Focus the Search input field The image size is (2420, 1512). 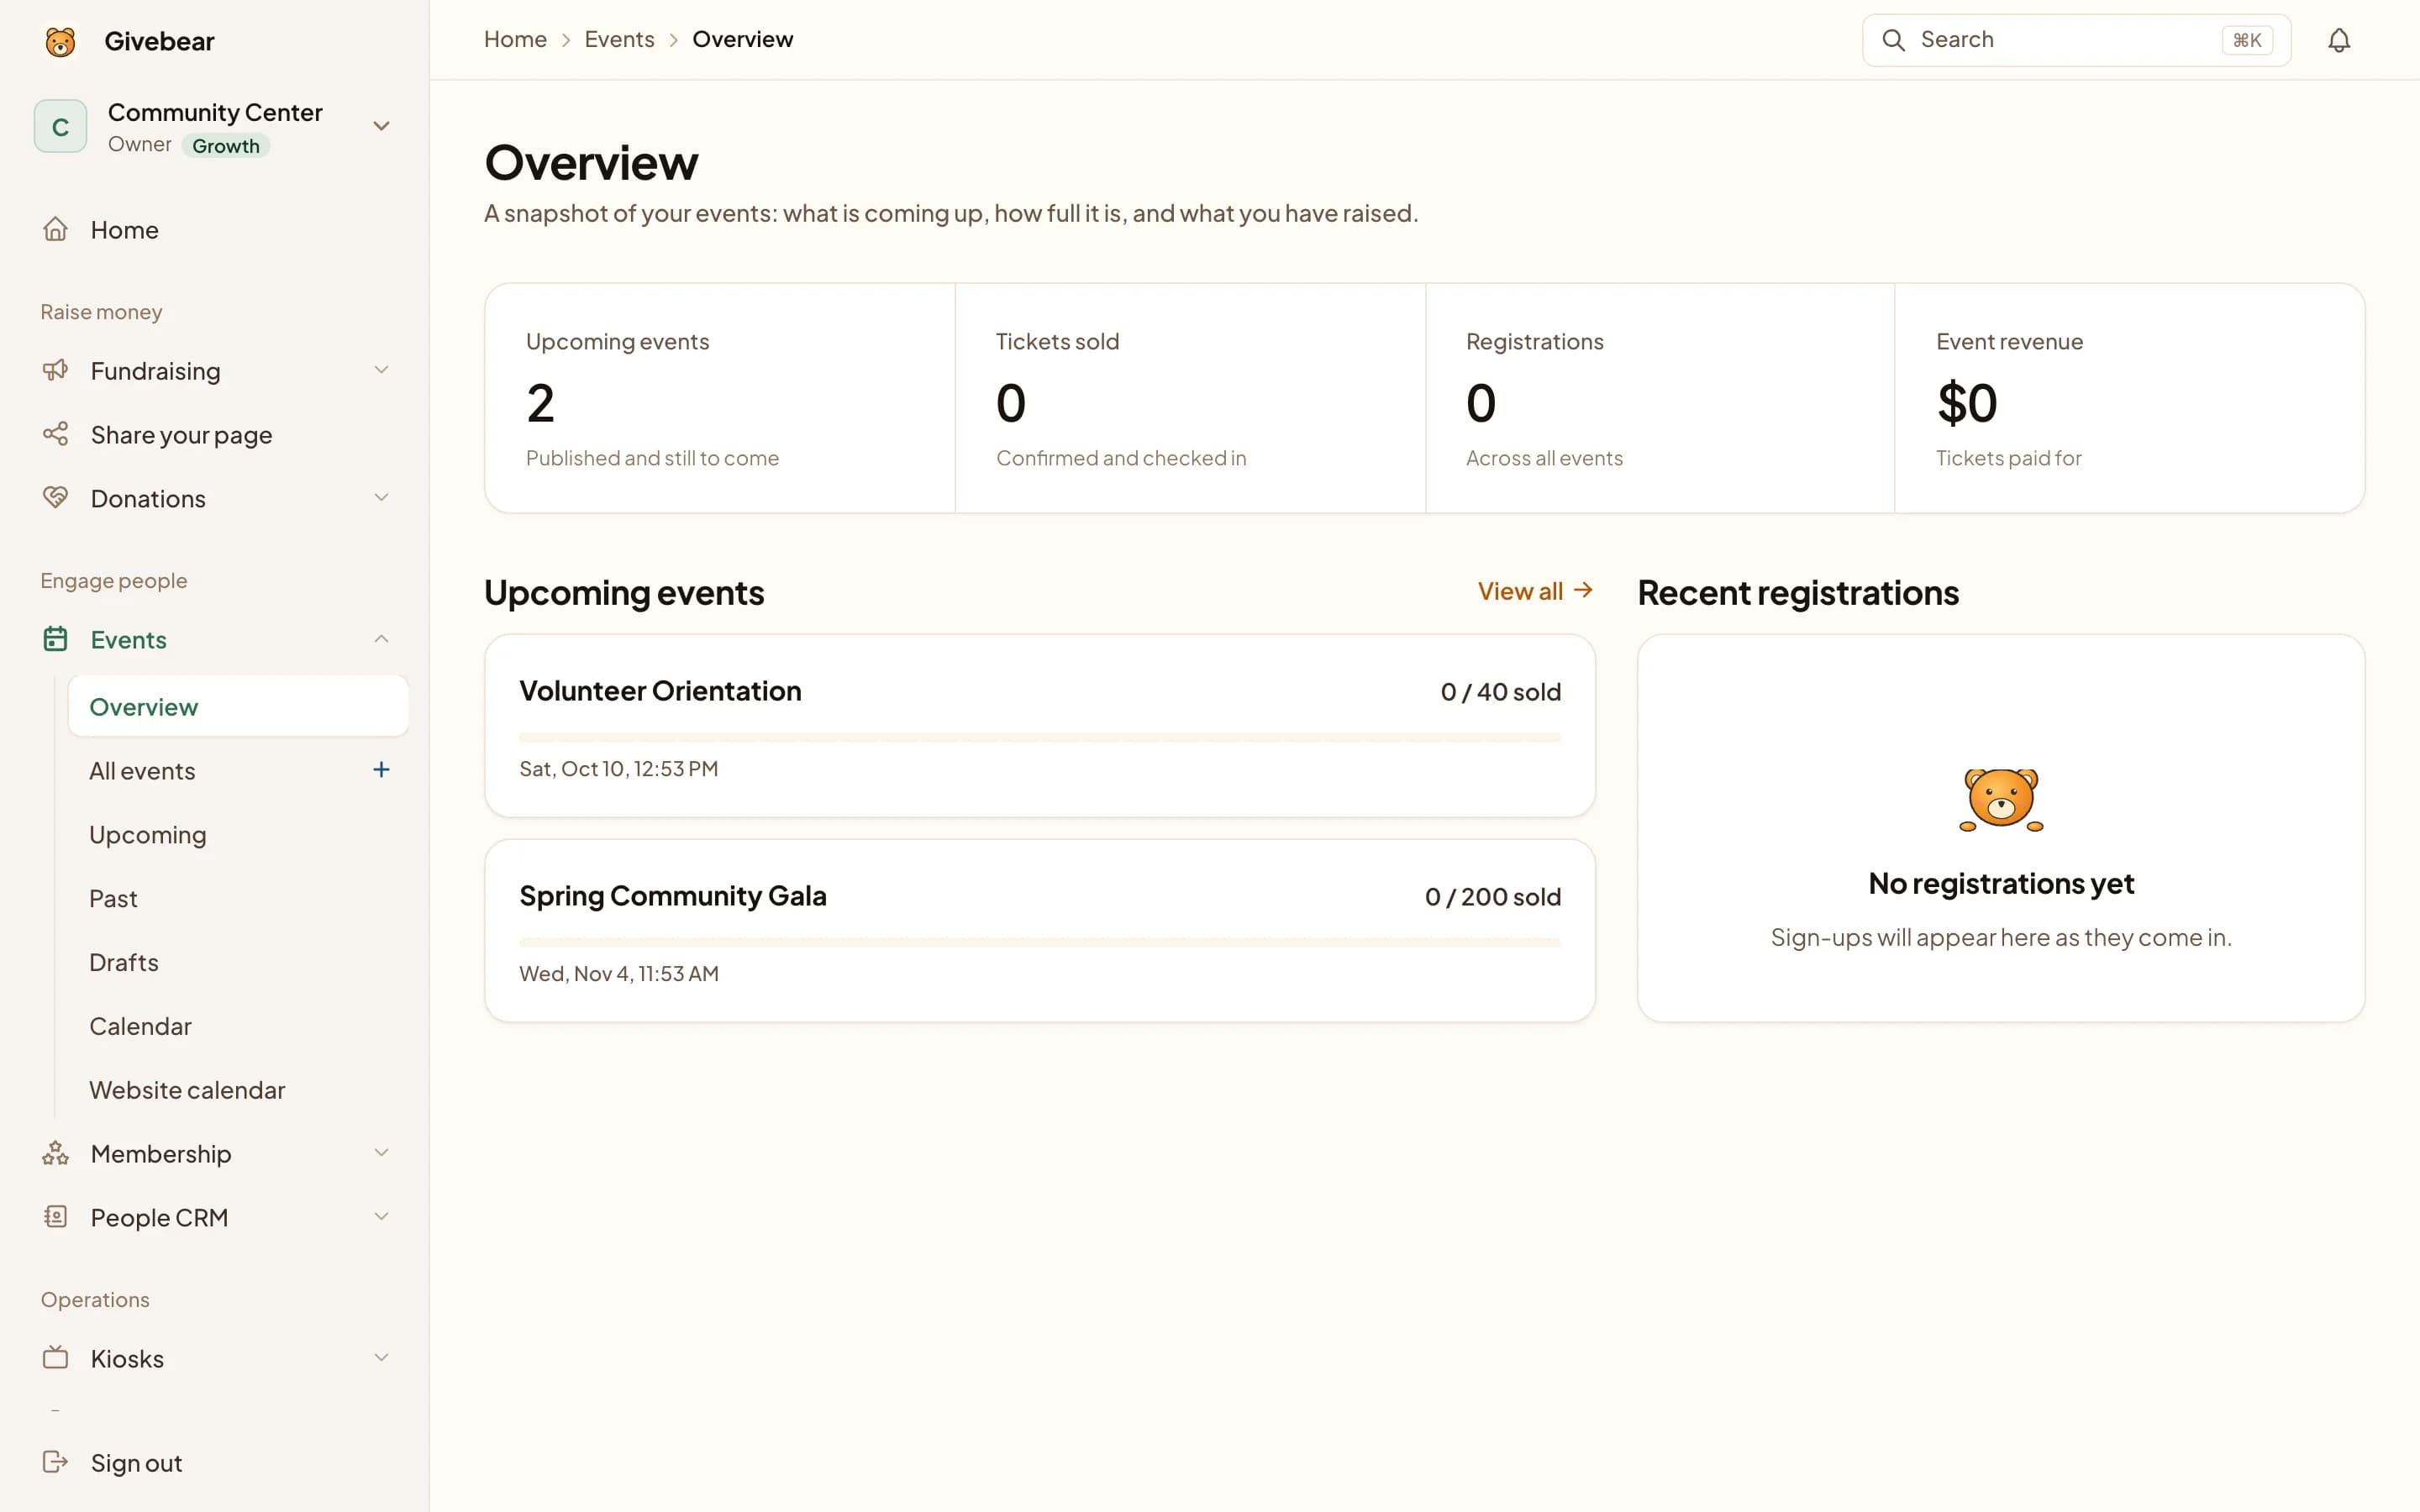click(x=2076, y=40)
